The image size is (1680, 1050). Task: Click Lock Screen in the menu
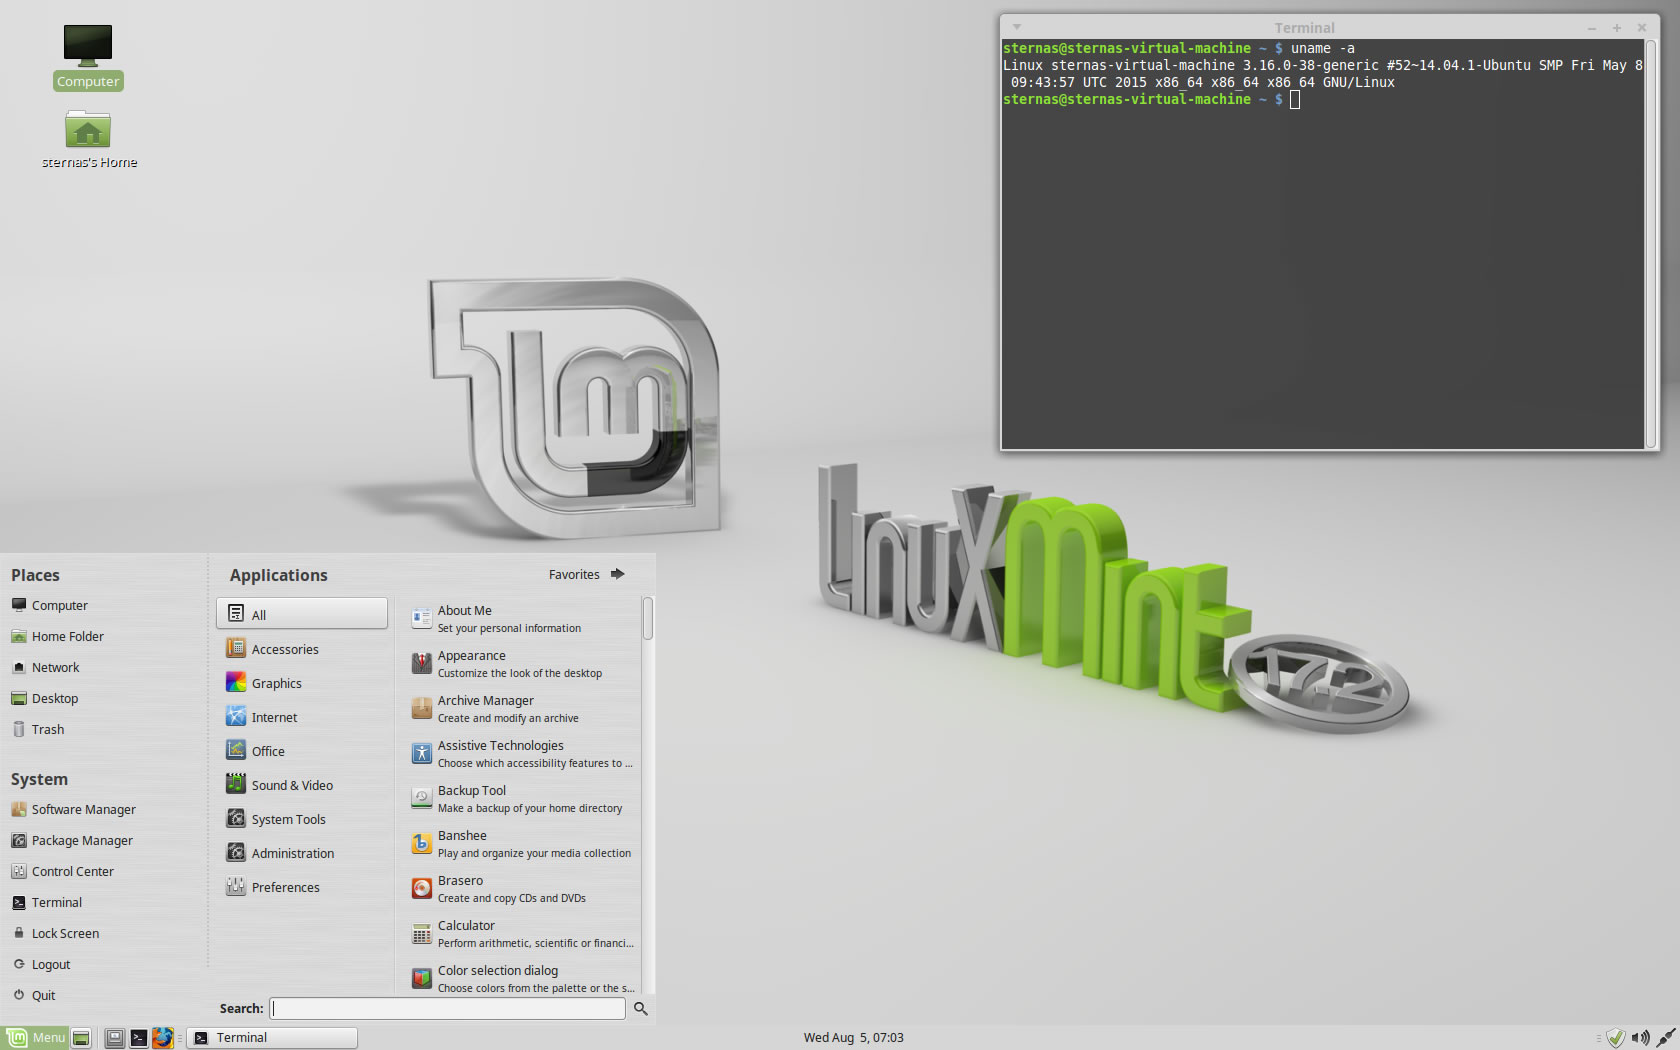(x=55, y=933)
